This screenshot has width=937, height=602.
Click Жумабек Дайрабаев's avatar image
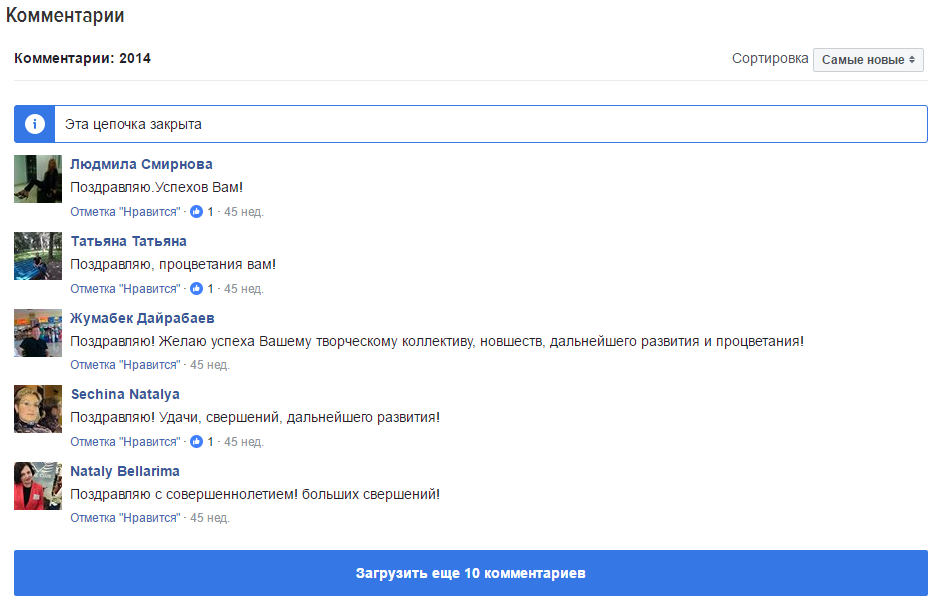pyautogui.click(x=38, y=333)
